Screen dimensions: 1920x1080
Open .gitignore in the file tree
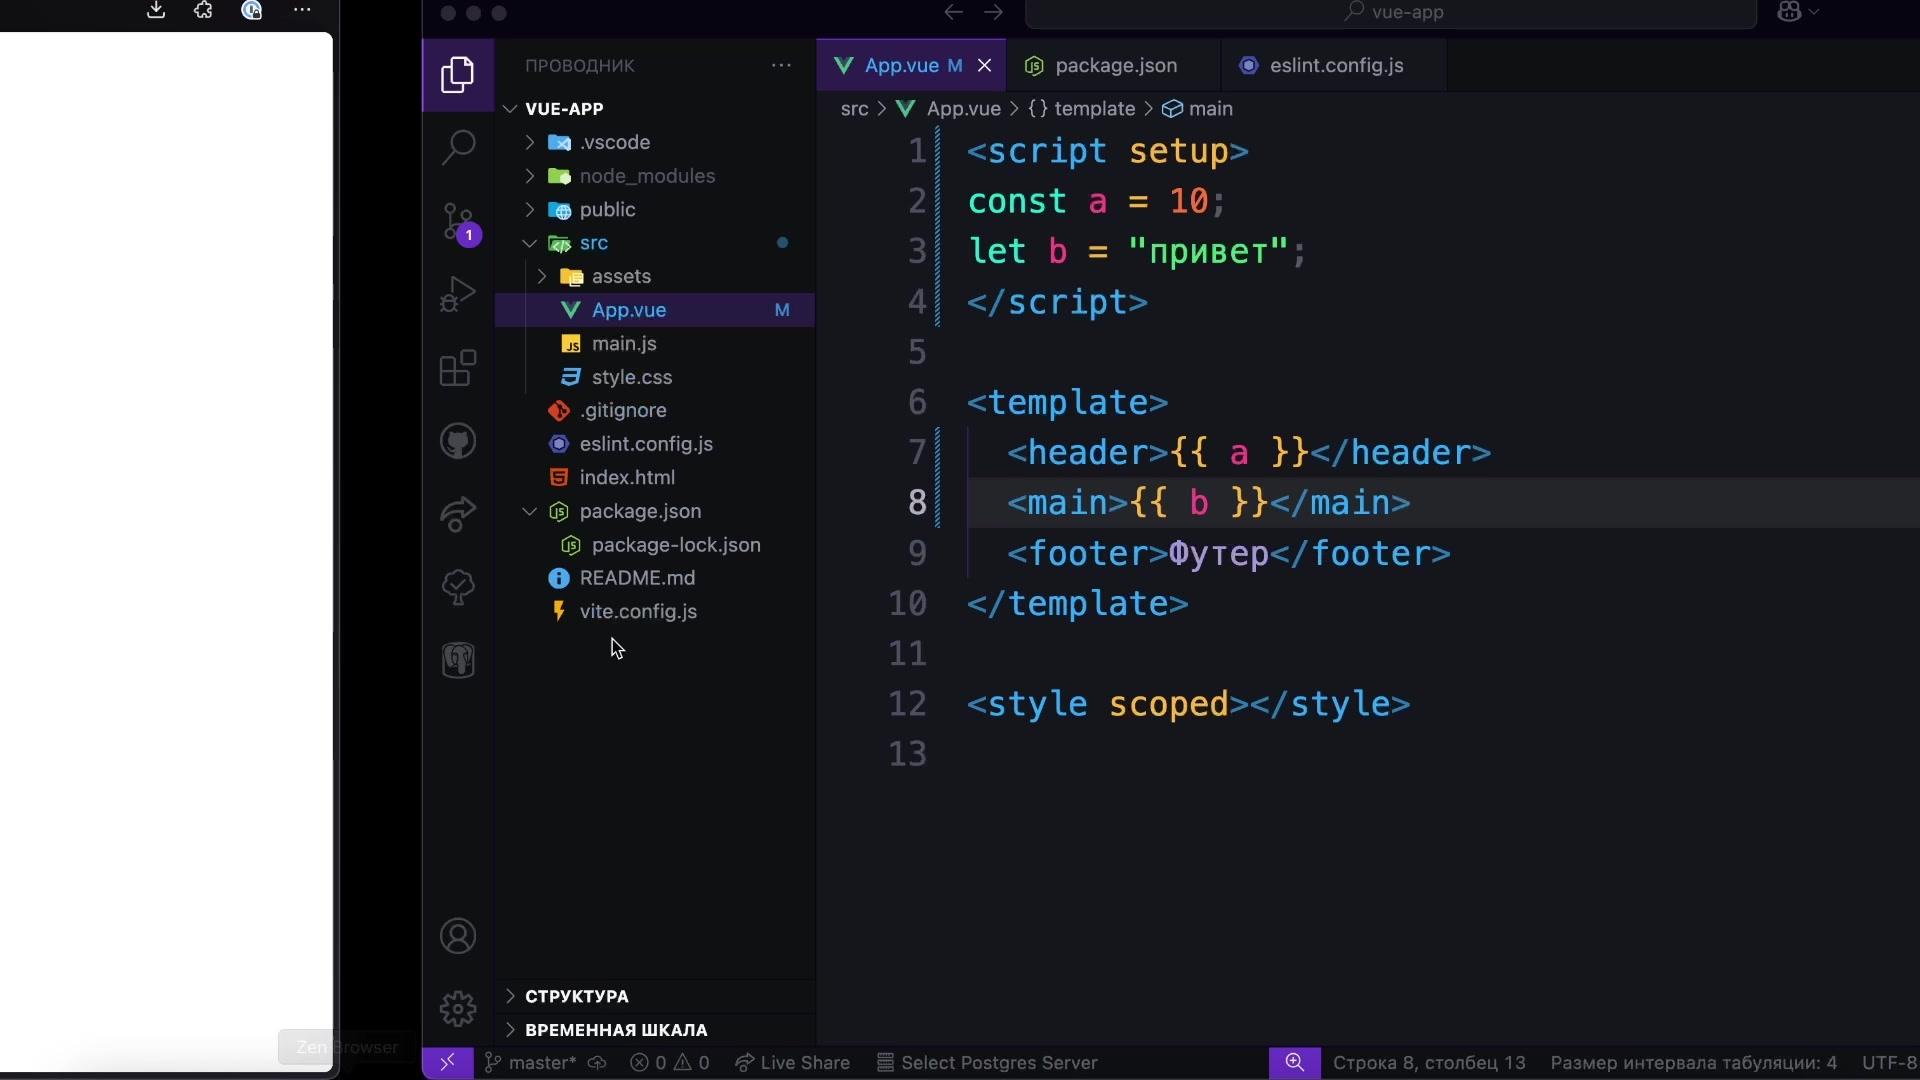click(655, 410)
